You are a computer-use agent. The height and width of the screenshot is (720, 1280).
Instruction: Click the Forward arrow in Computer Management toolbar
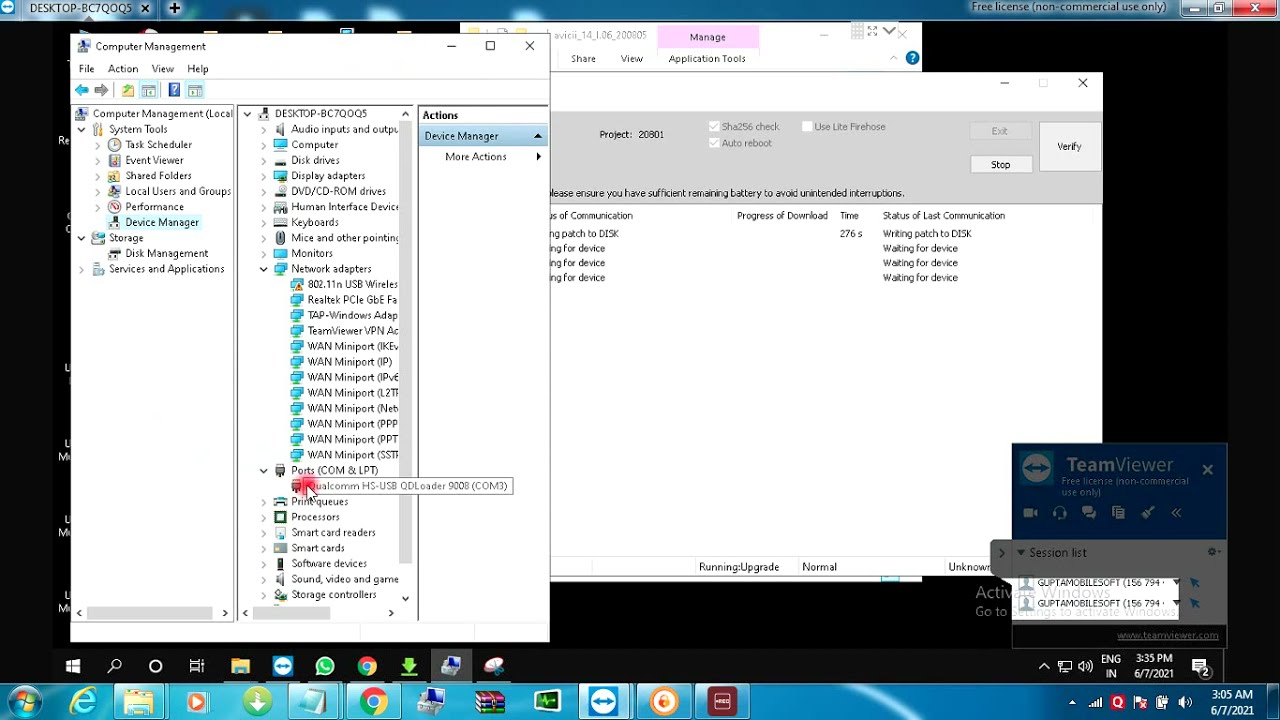[x=101, y=90]
